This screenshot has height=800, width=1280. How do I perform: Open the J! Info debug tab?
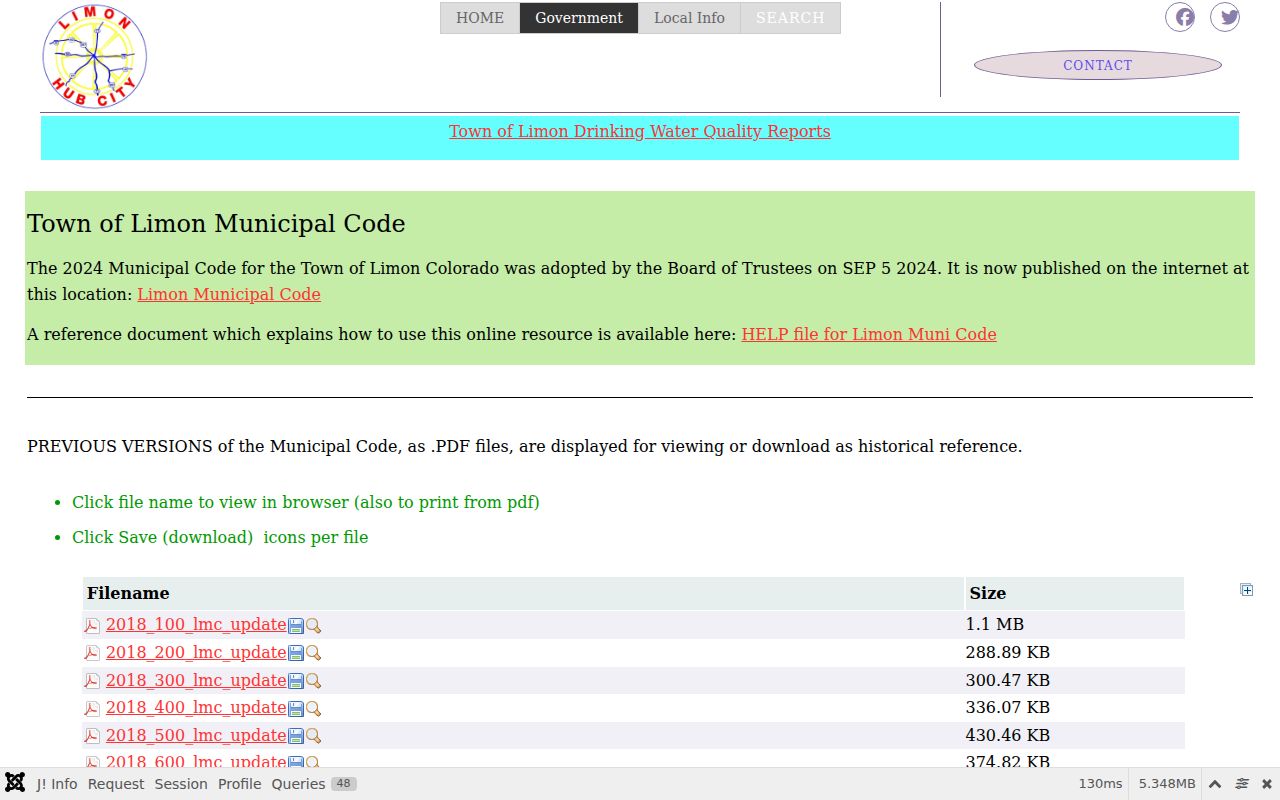click(x=57, y=784)
